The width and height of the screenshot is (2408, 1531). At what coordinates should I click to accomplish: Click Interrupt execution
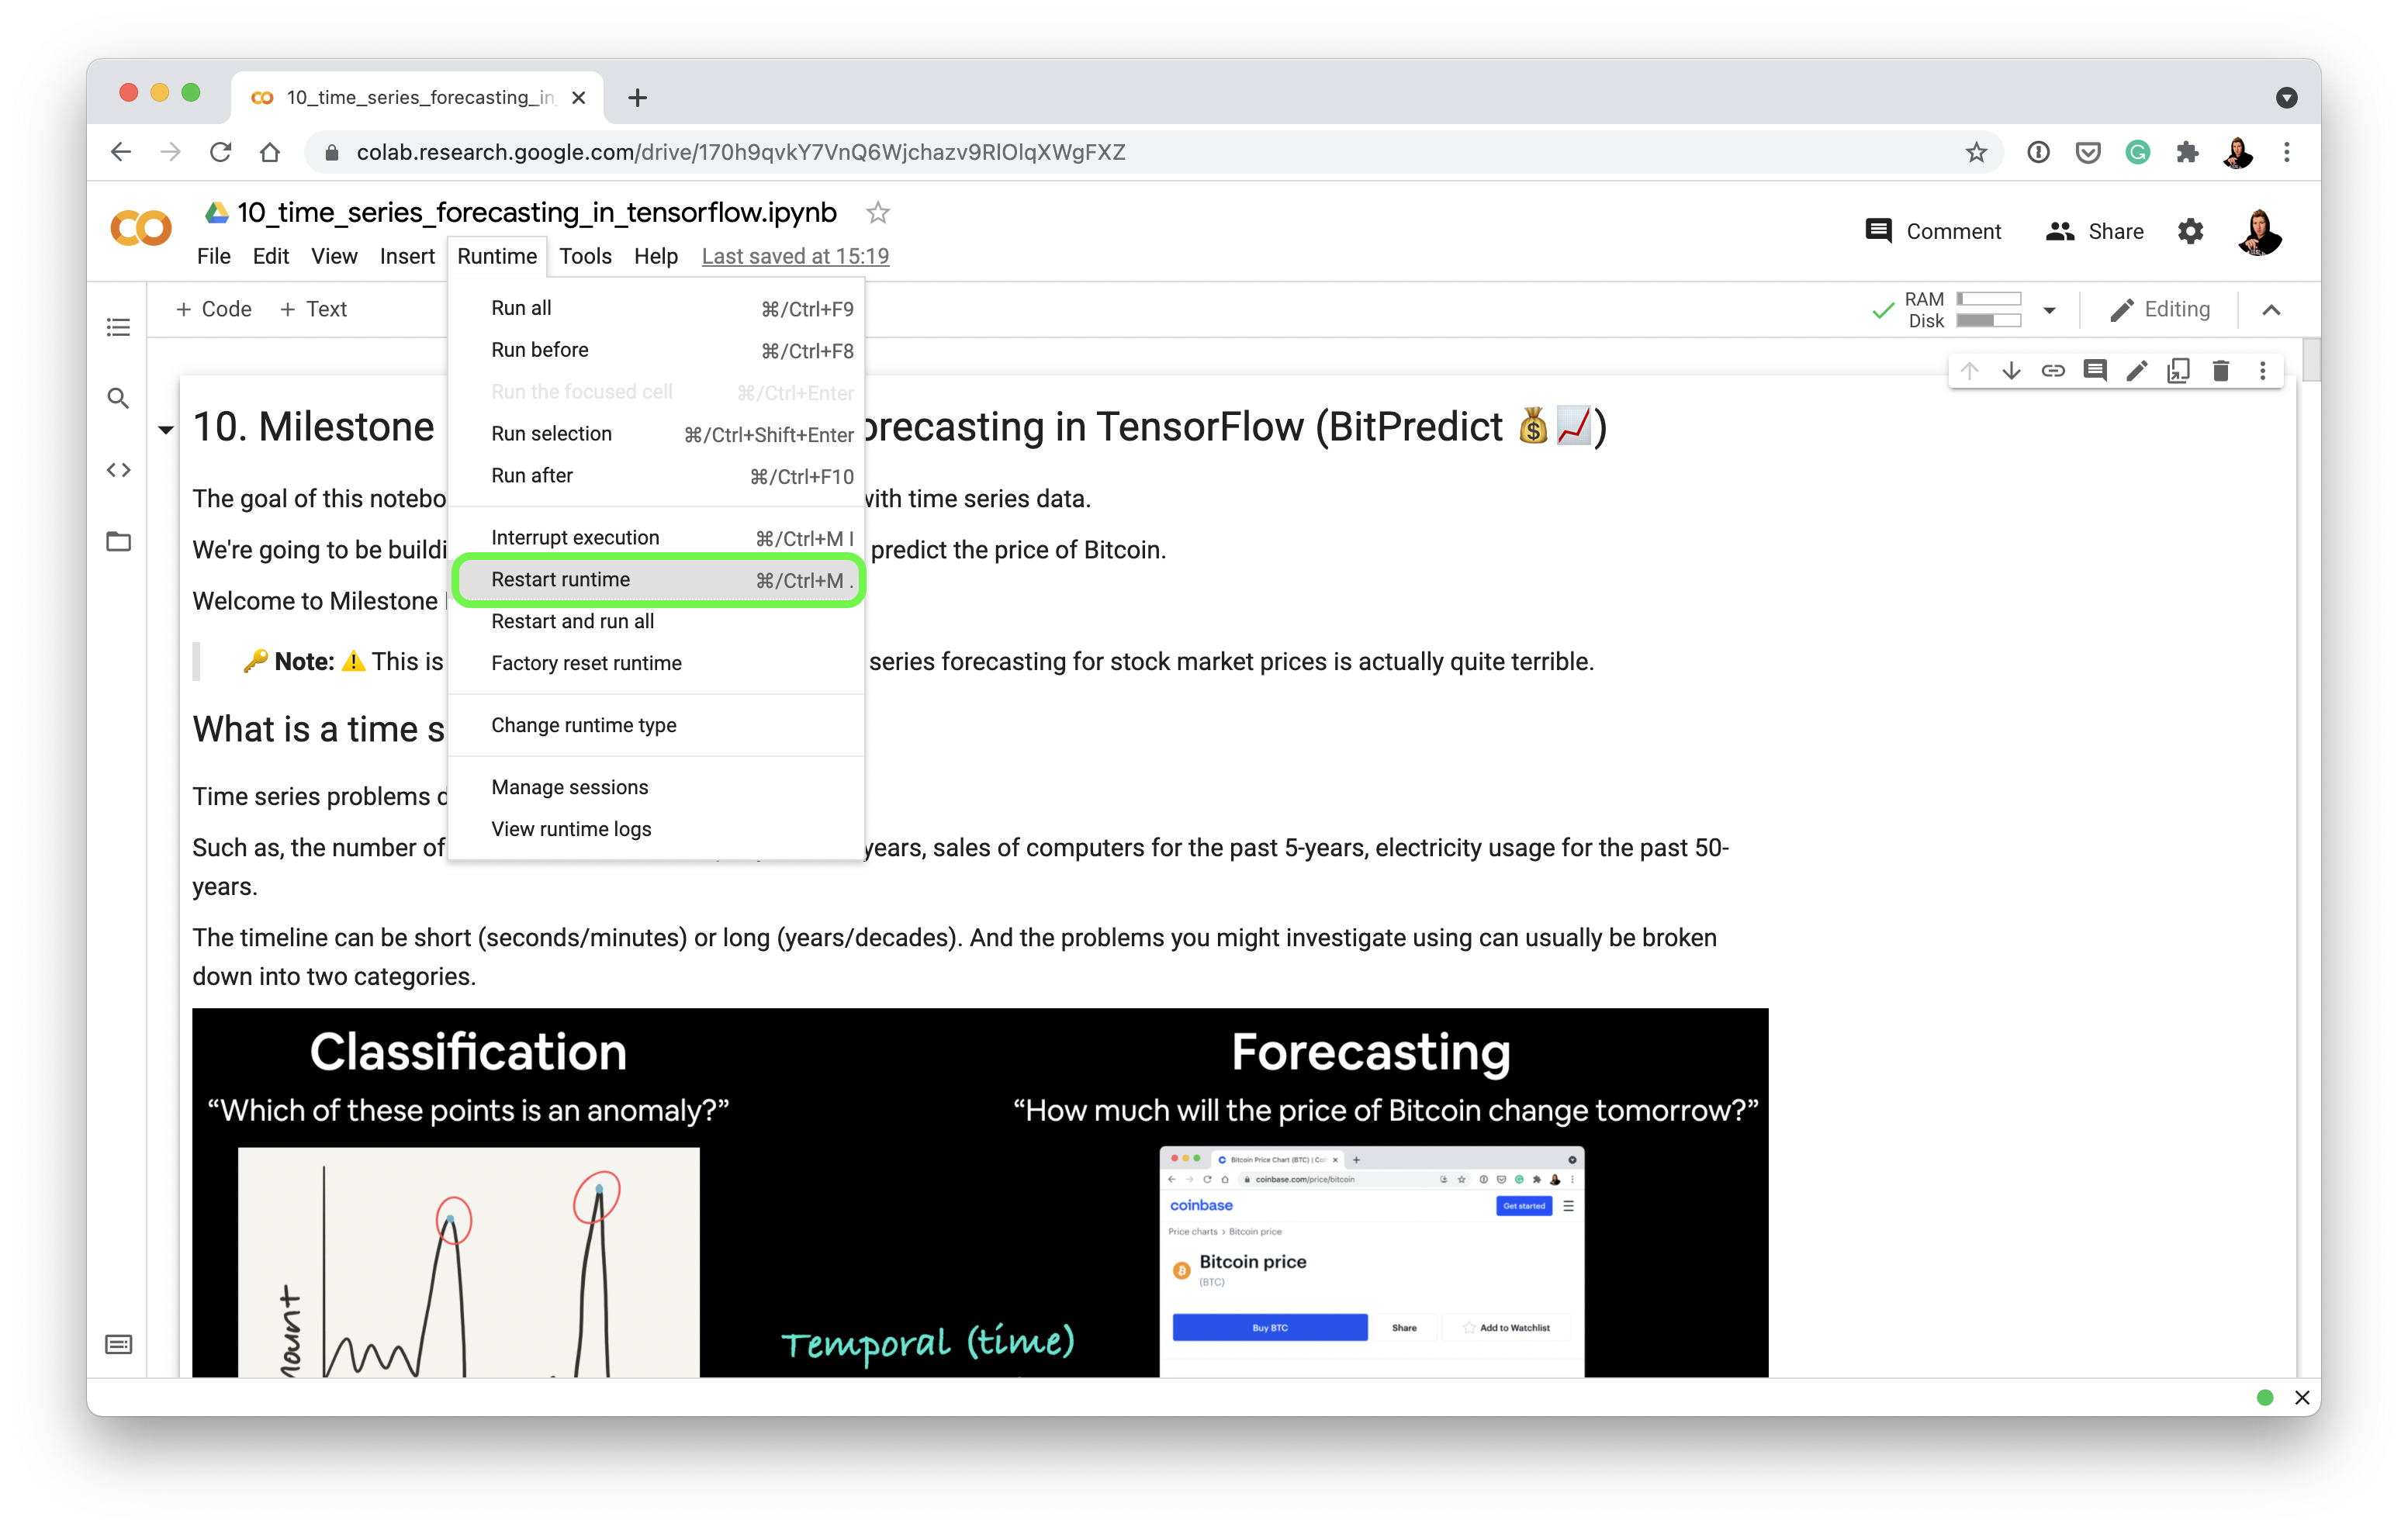[x=656, y=537]
